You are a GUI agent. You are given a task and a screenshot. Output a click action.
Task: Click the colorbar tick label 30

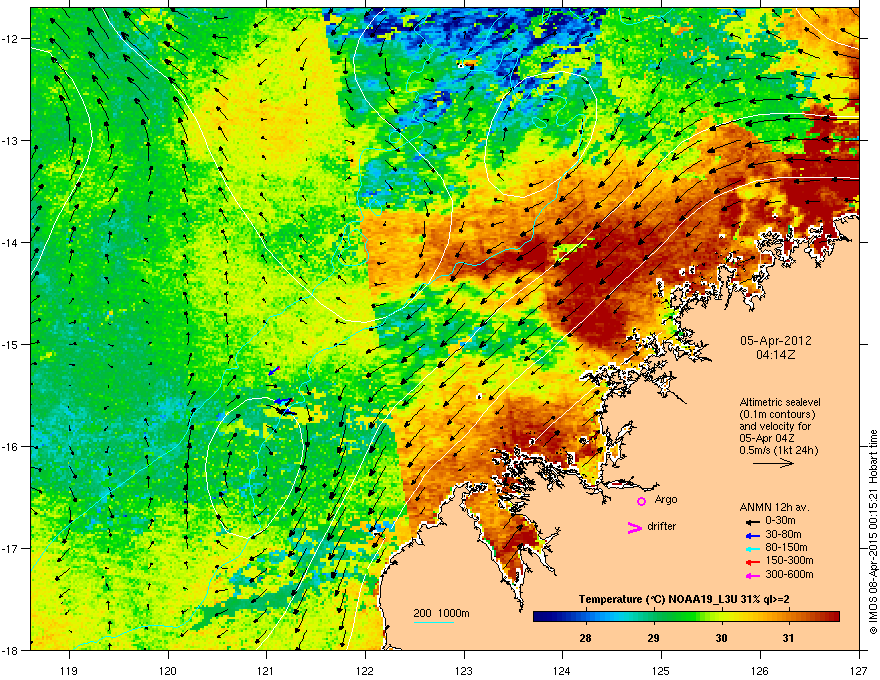721,638
